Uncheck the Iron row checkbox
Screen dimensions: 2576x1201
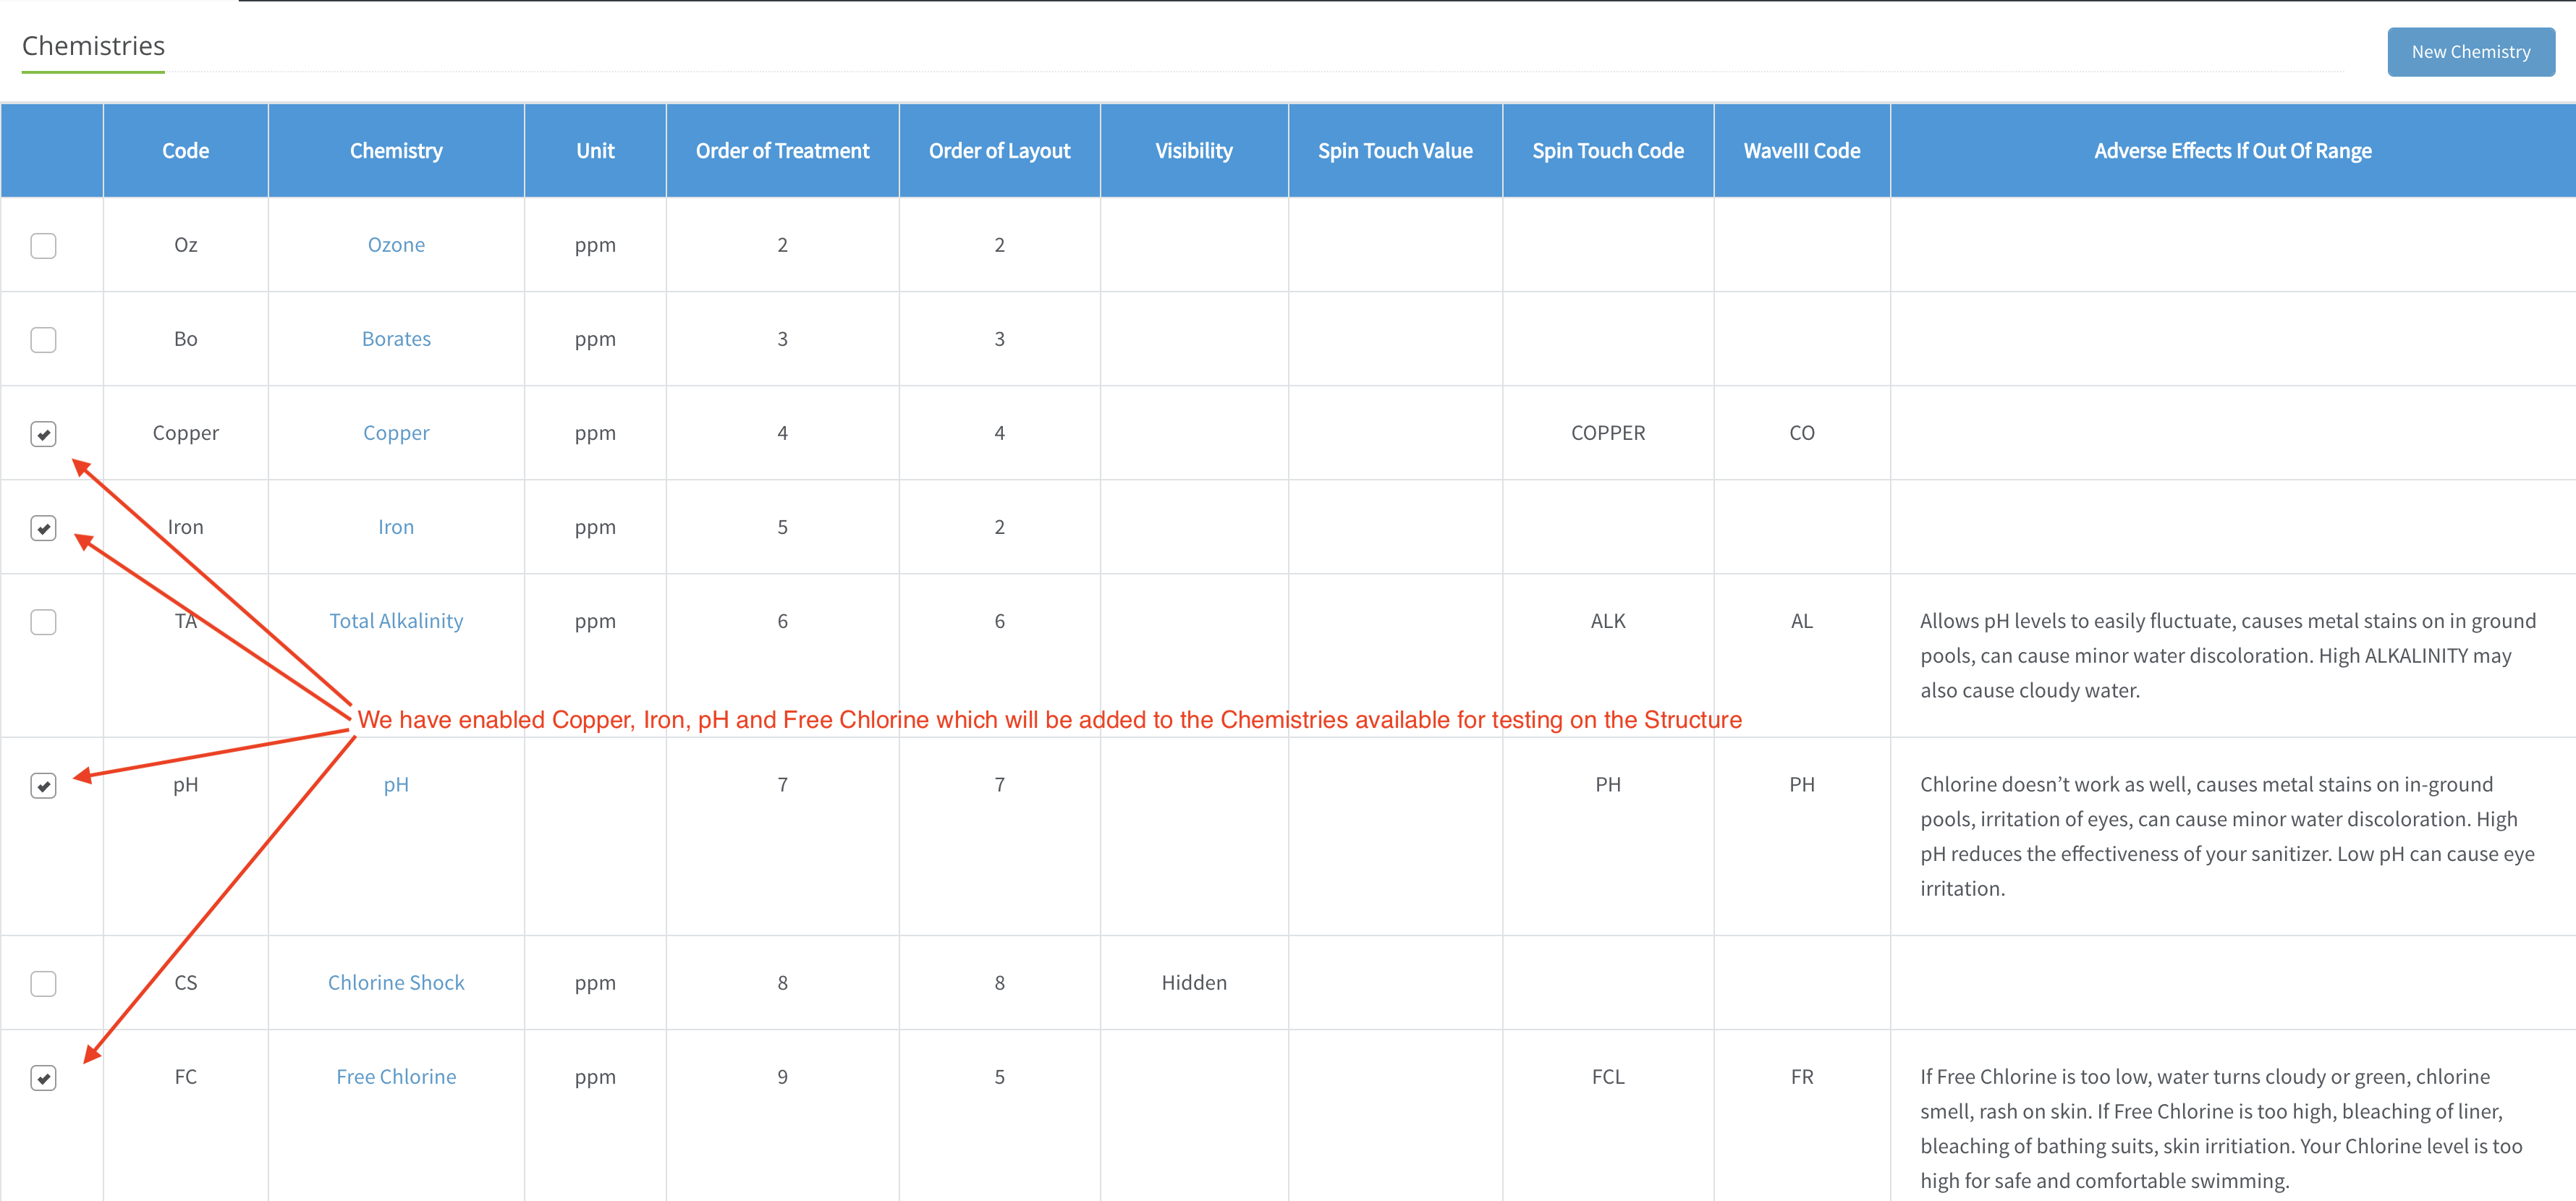43,527
